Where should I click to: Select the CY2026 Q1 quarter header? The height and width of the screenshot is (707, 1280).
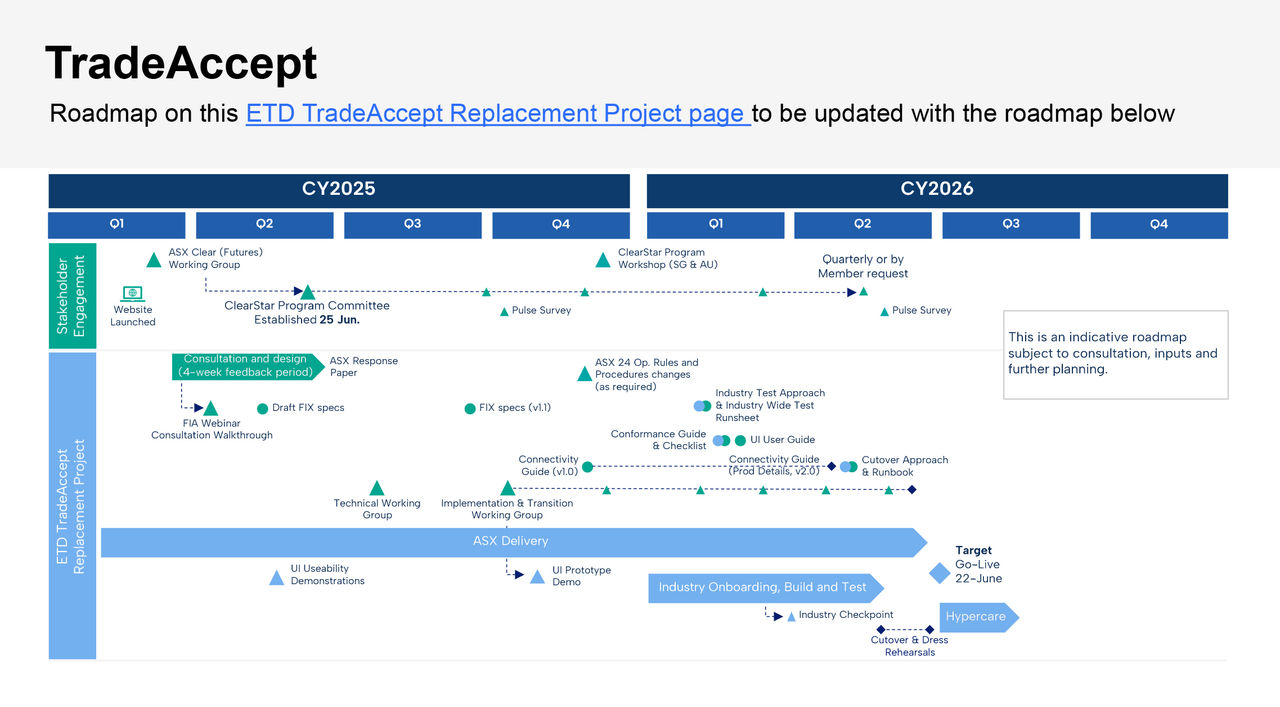coord(716,225)
